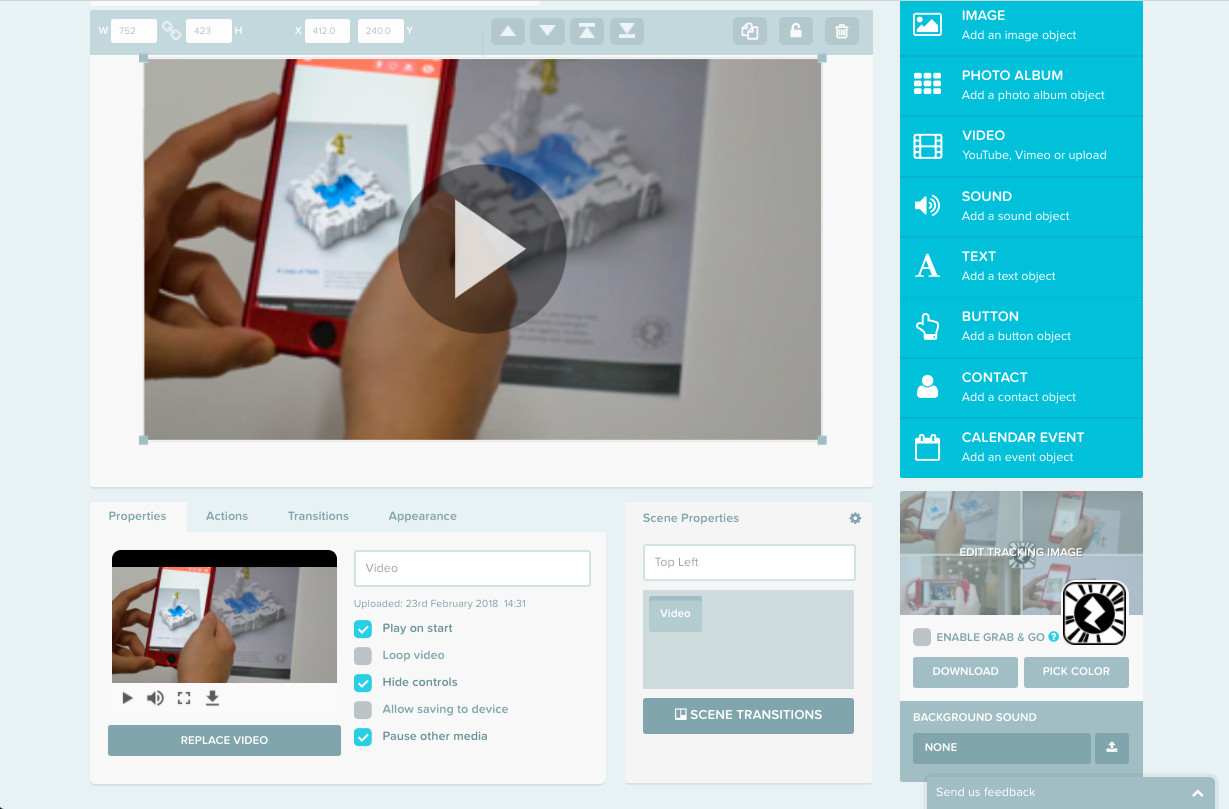Open the Appearance tab
Viewport: 1229px width, 809px height.
[422, 516]
